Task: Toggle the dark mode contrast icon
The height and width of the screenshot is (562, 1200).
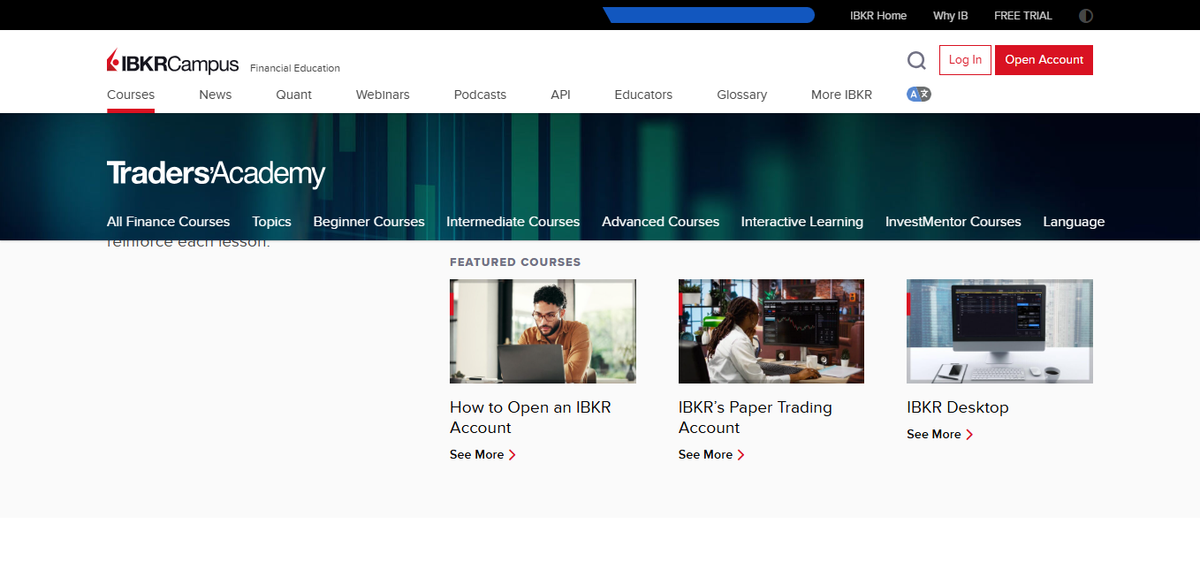Action: click(1086, 16)
